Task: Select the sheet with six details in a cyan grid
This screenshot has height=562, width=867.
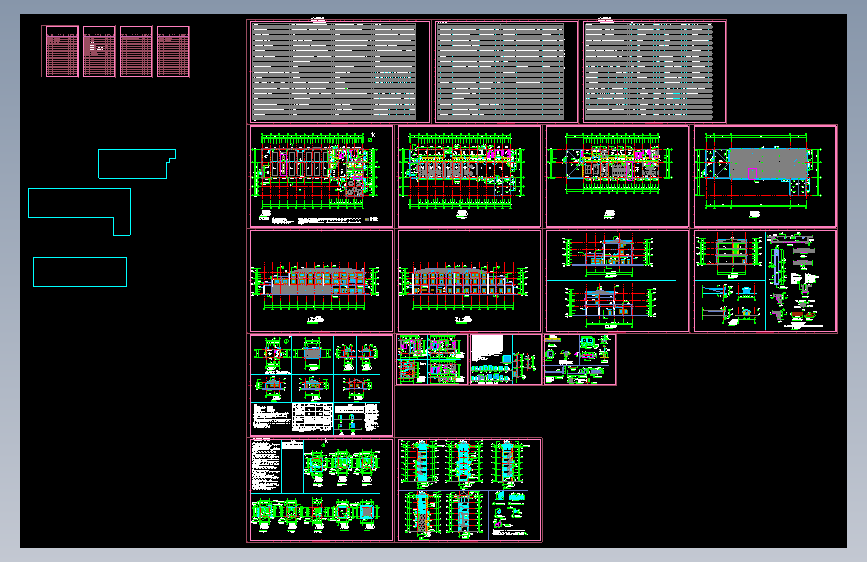Action: tap(321, 385)
